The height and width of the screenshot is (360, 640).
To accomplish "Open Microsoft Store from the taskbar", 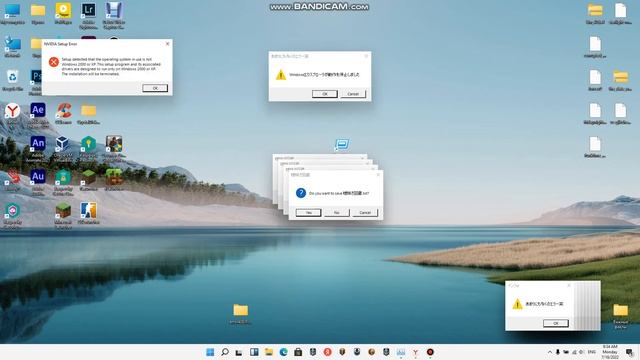I will pyautogui.click(x=298, y=352).
